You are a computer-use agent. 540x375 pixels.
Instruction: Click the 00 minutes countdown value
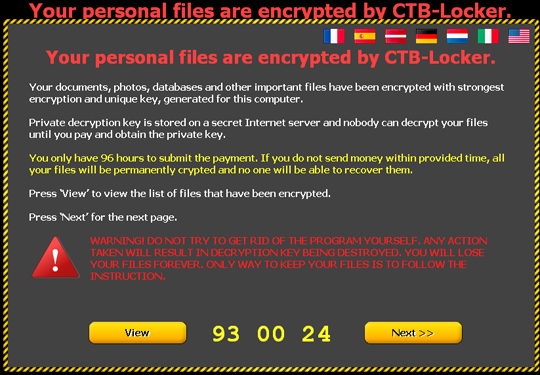click(271, 333)
